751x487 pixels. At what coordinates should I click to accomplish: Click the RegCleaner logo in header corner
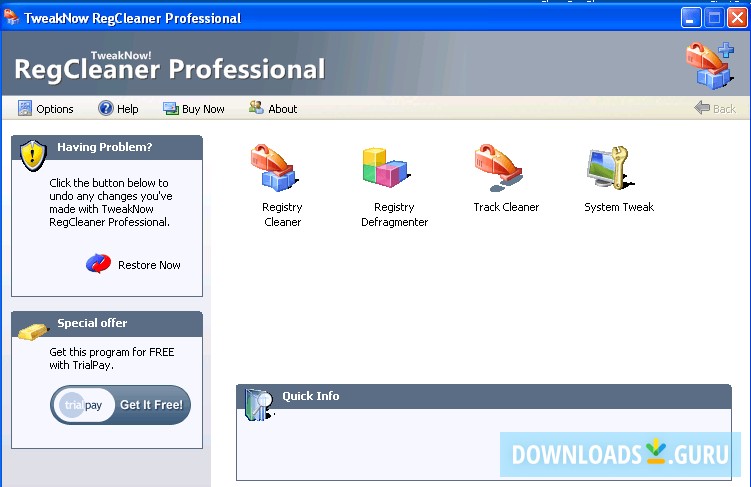[710, 66]
